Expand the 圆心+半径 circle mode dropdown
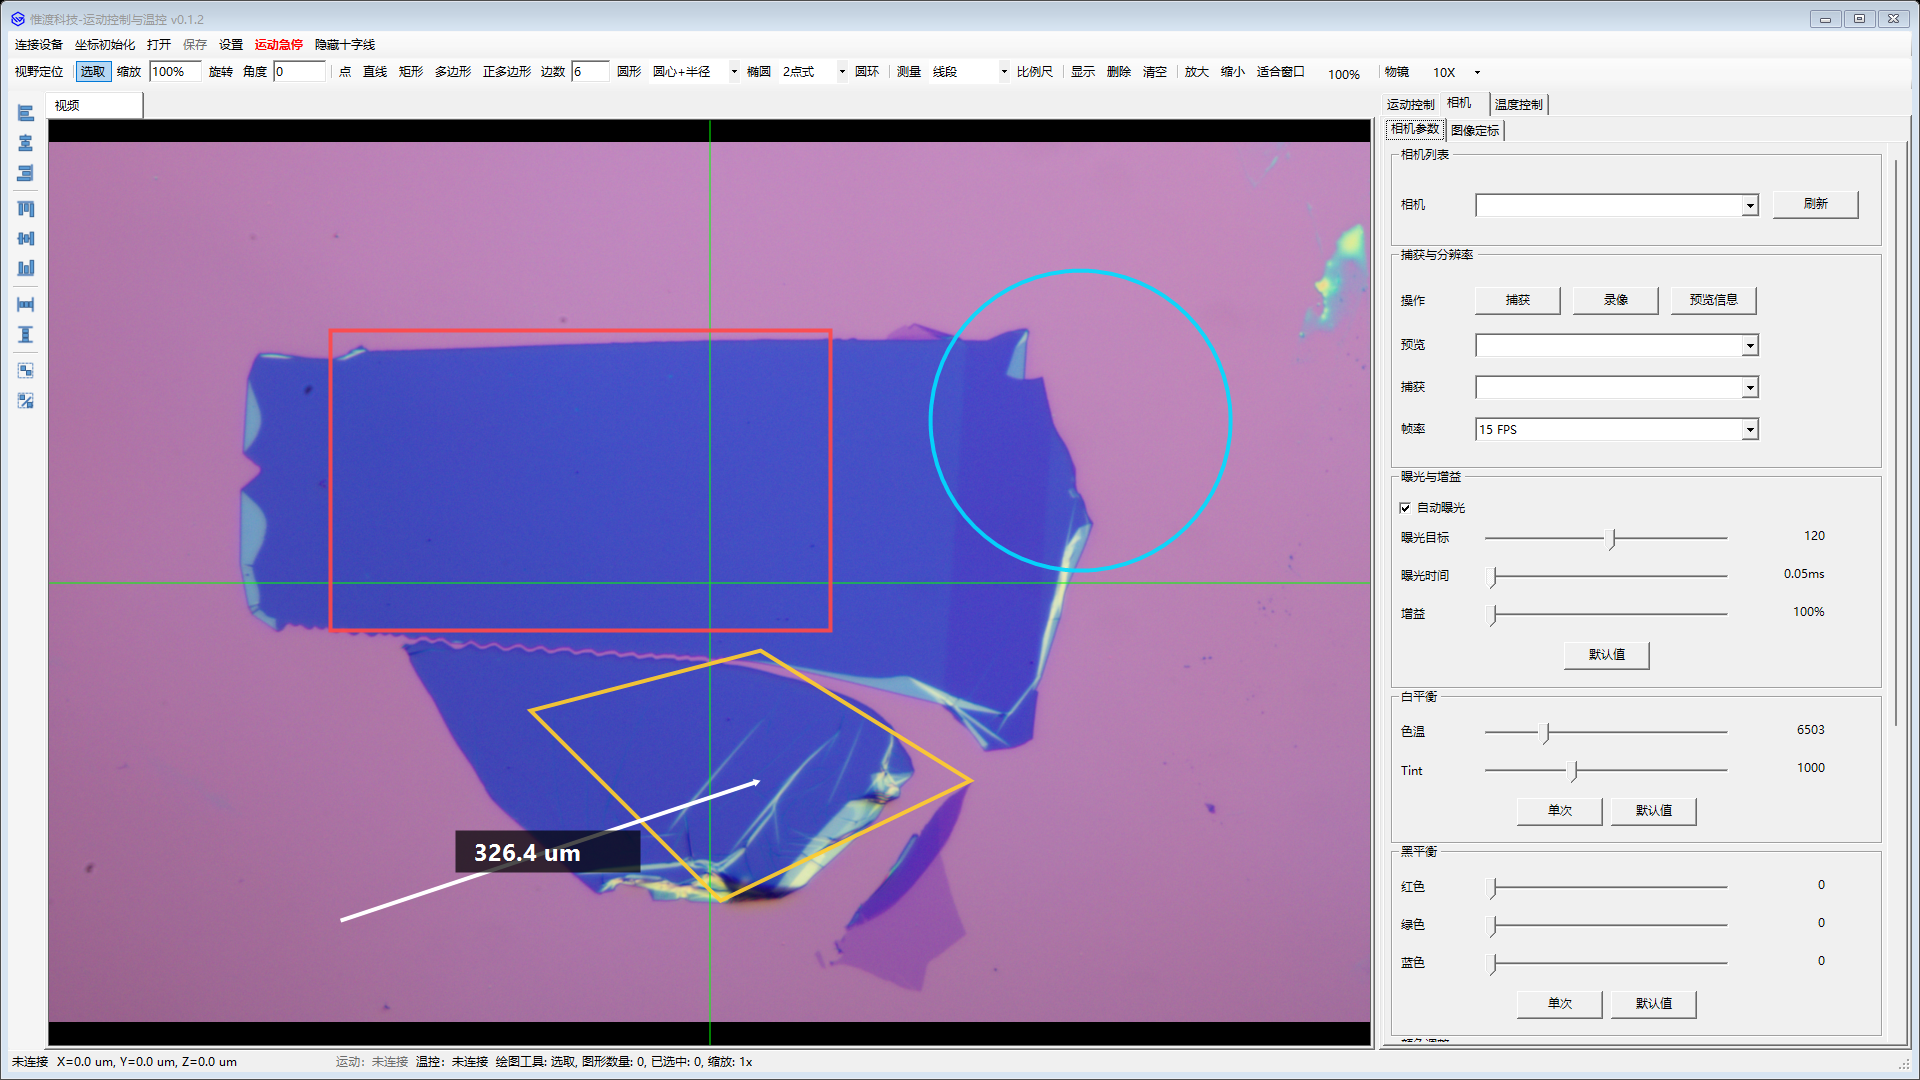 (734, 72)
